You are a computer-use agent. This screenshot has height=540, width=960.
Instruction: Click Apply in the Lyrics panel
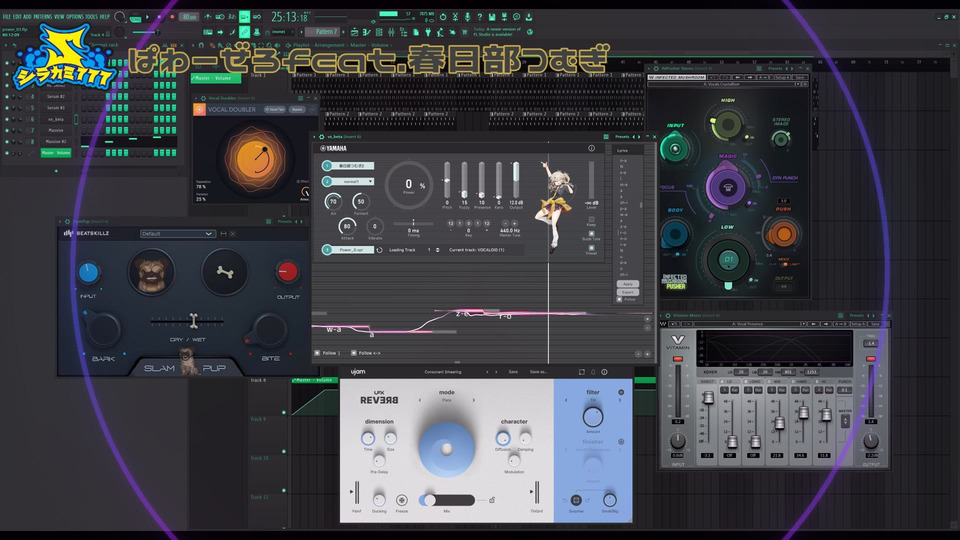(x=628, y=284)
